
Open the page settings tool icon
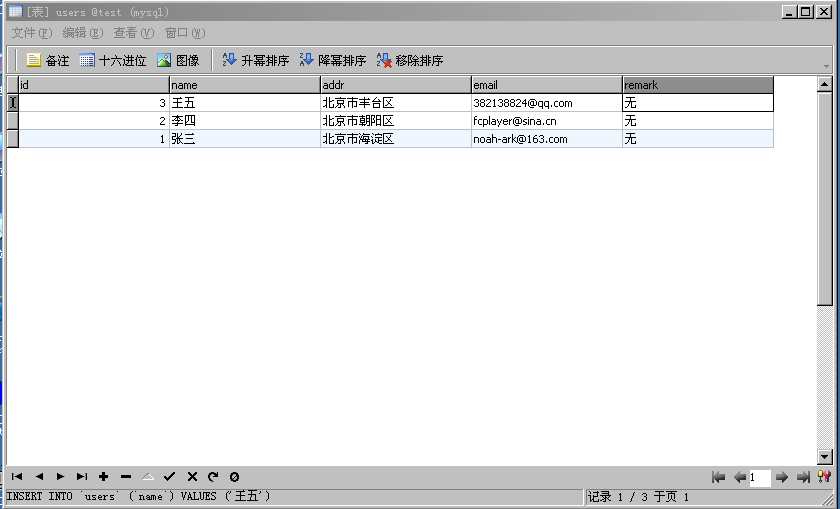[824, 477]
